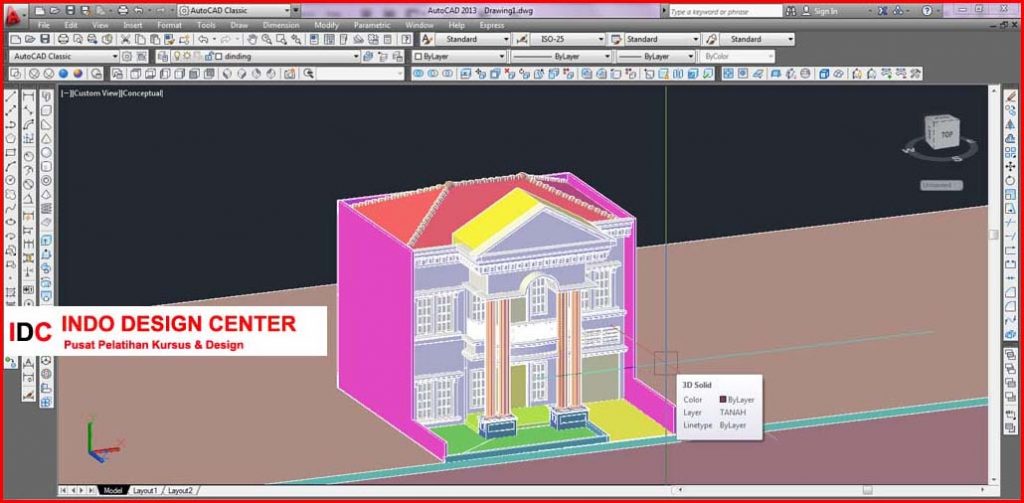Click Make Object's Layer Current icon

(369, 57)
